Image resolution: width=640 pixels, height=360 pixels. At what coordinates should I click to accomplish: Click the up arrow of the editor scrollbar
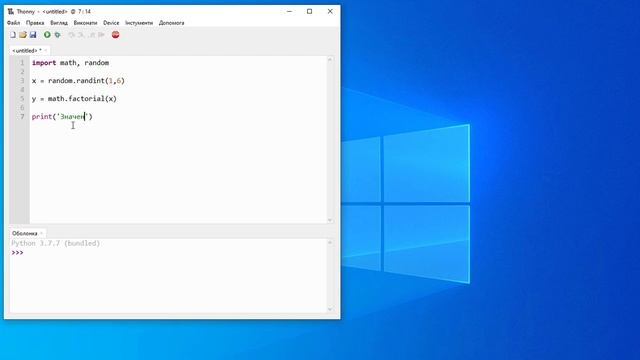[330, 60]
